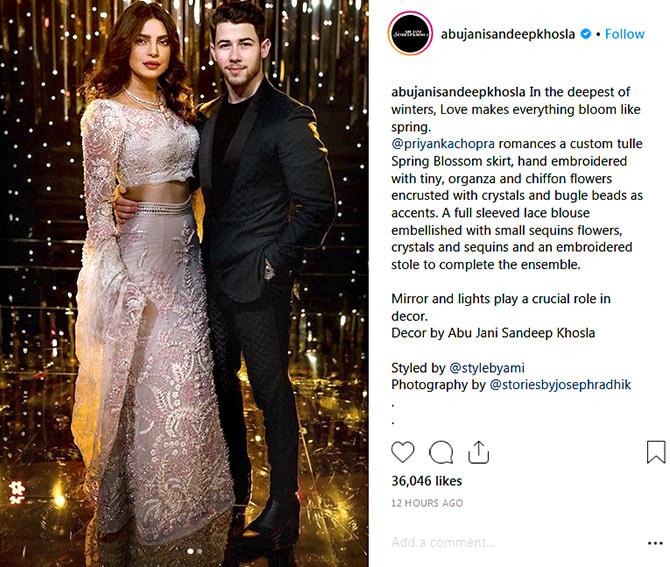The height and width of the screenshot is (567, 670).
Task: Click the couple's photo in post
Action: (x=184, y=283)
